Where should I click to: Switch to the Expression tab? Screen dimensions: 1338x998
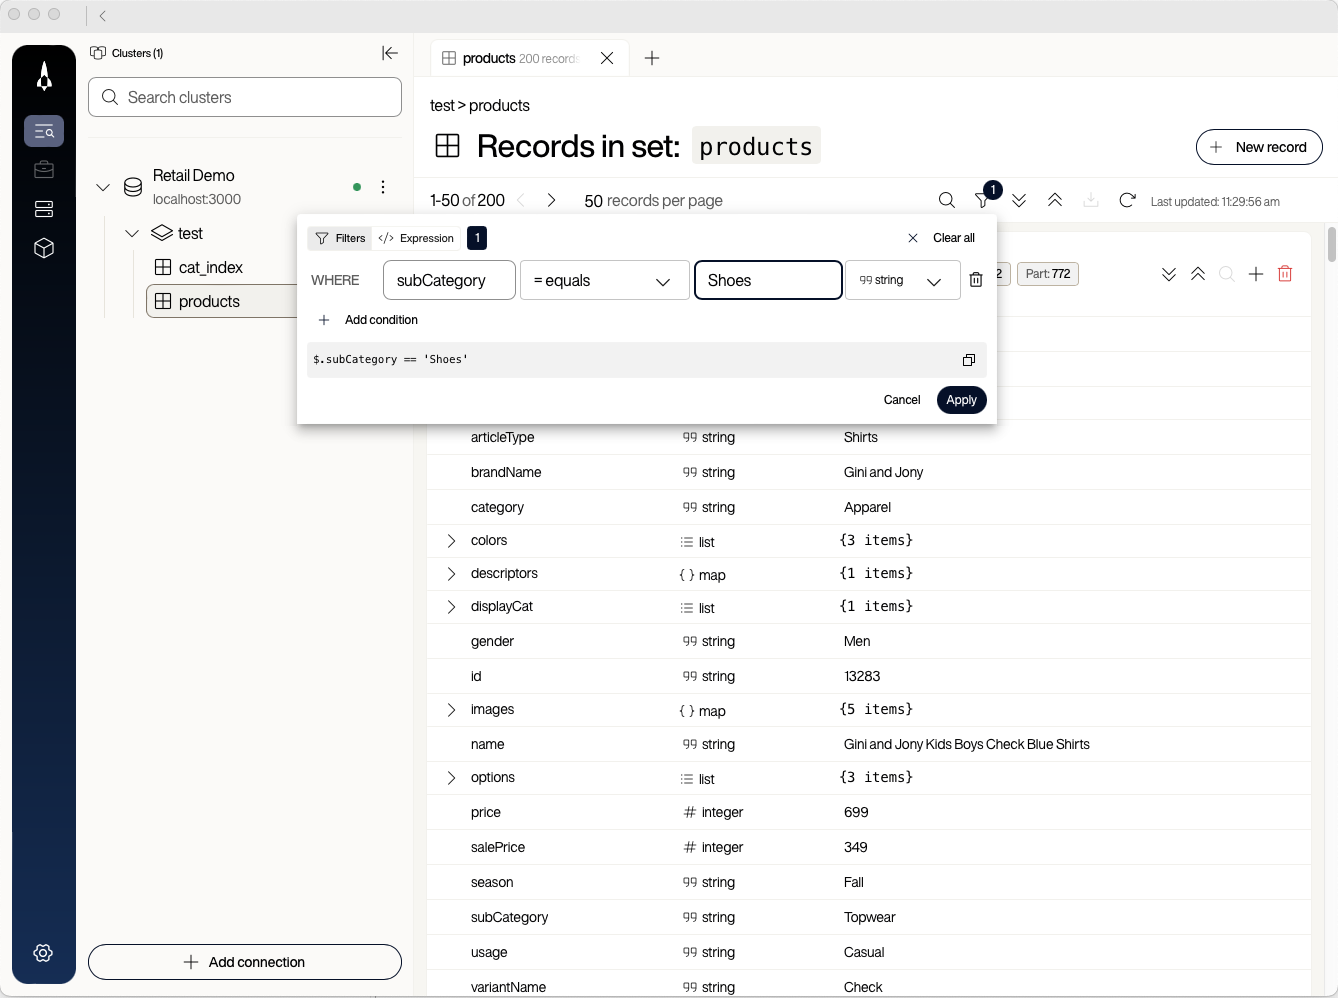coord(417,238)
